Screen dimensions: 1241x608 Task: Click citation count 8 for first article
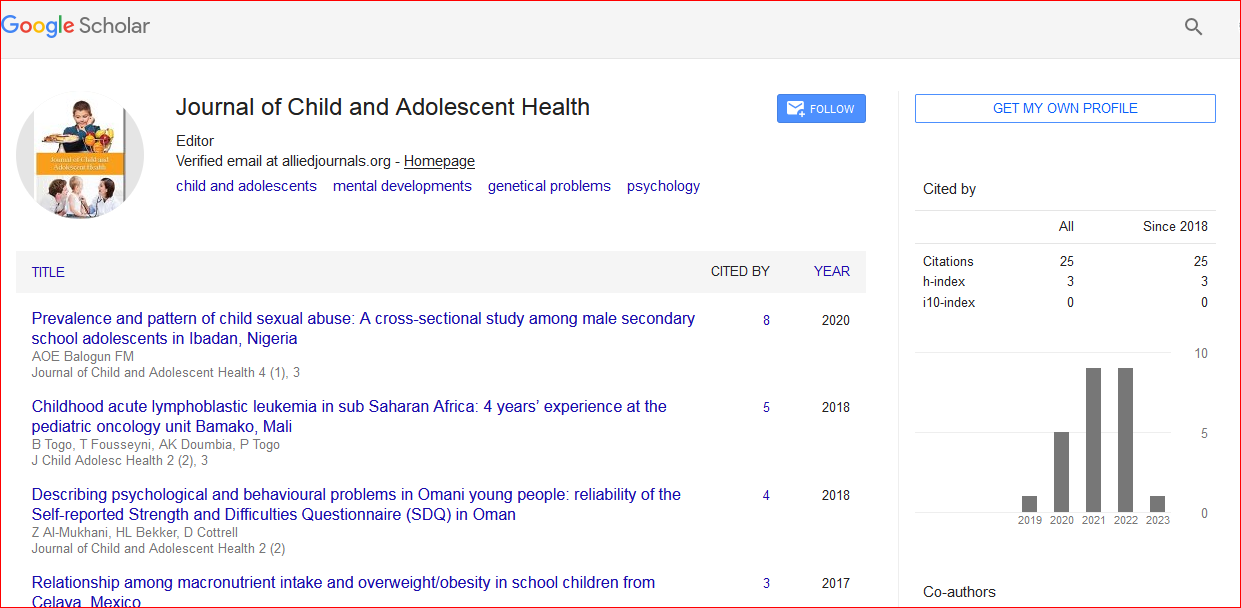766,321
